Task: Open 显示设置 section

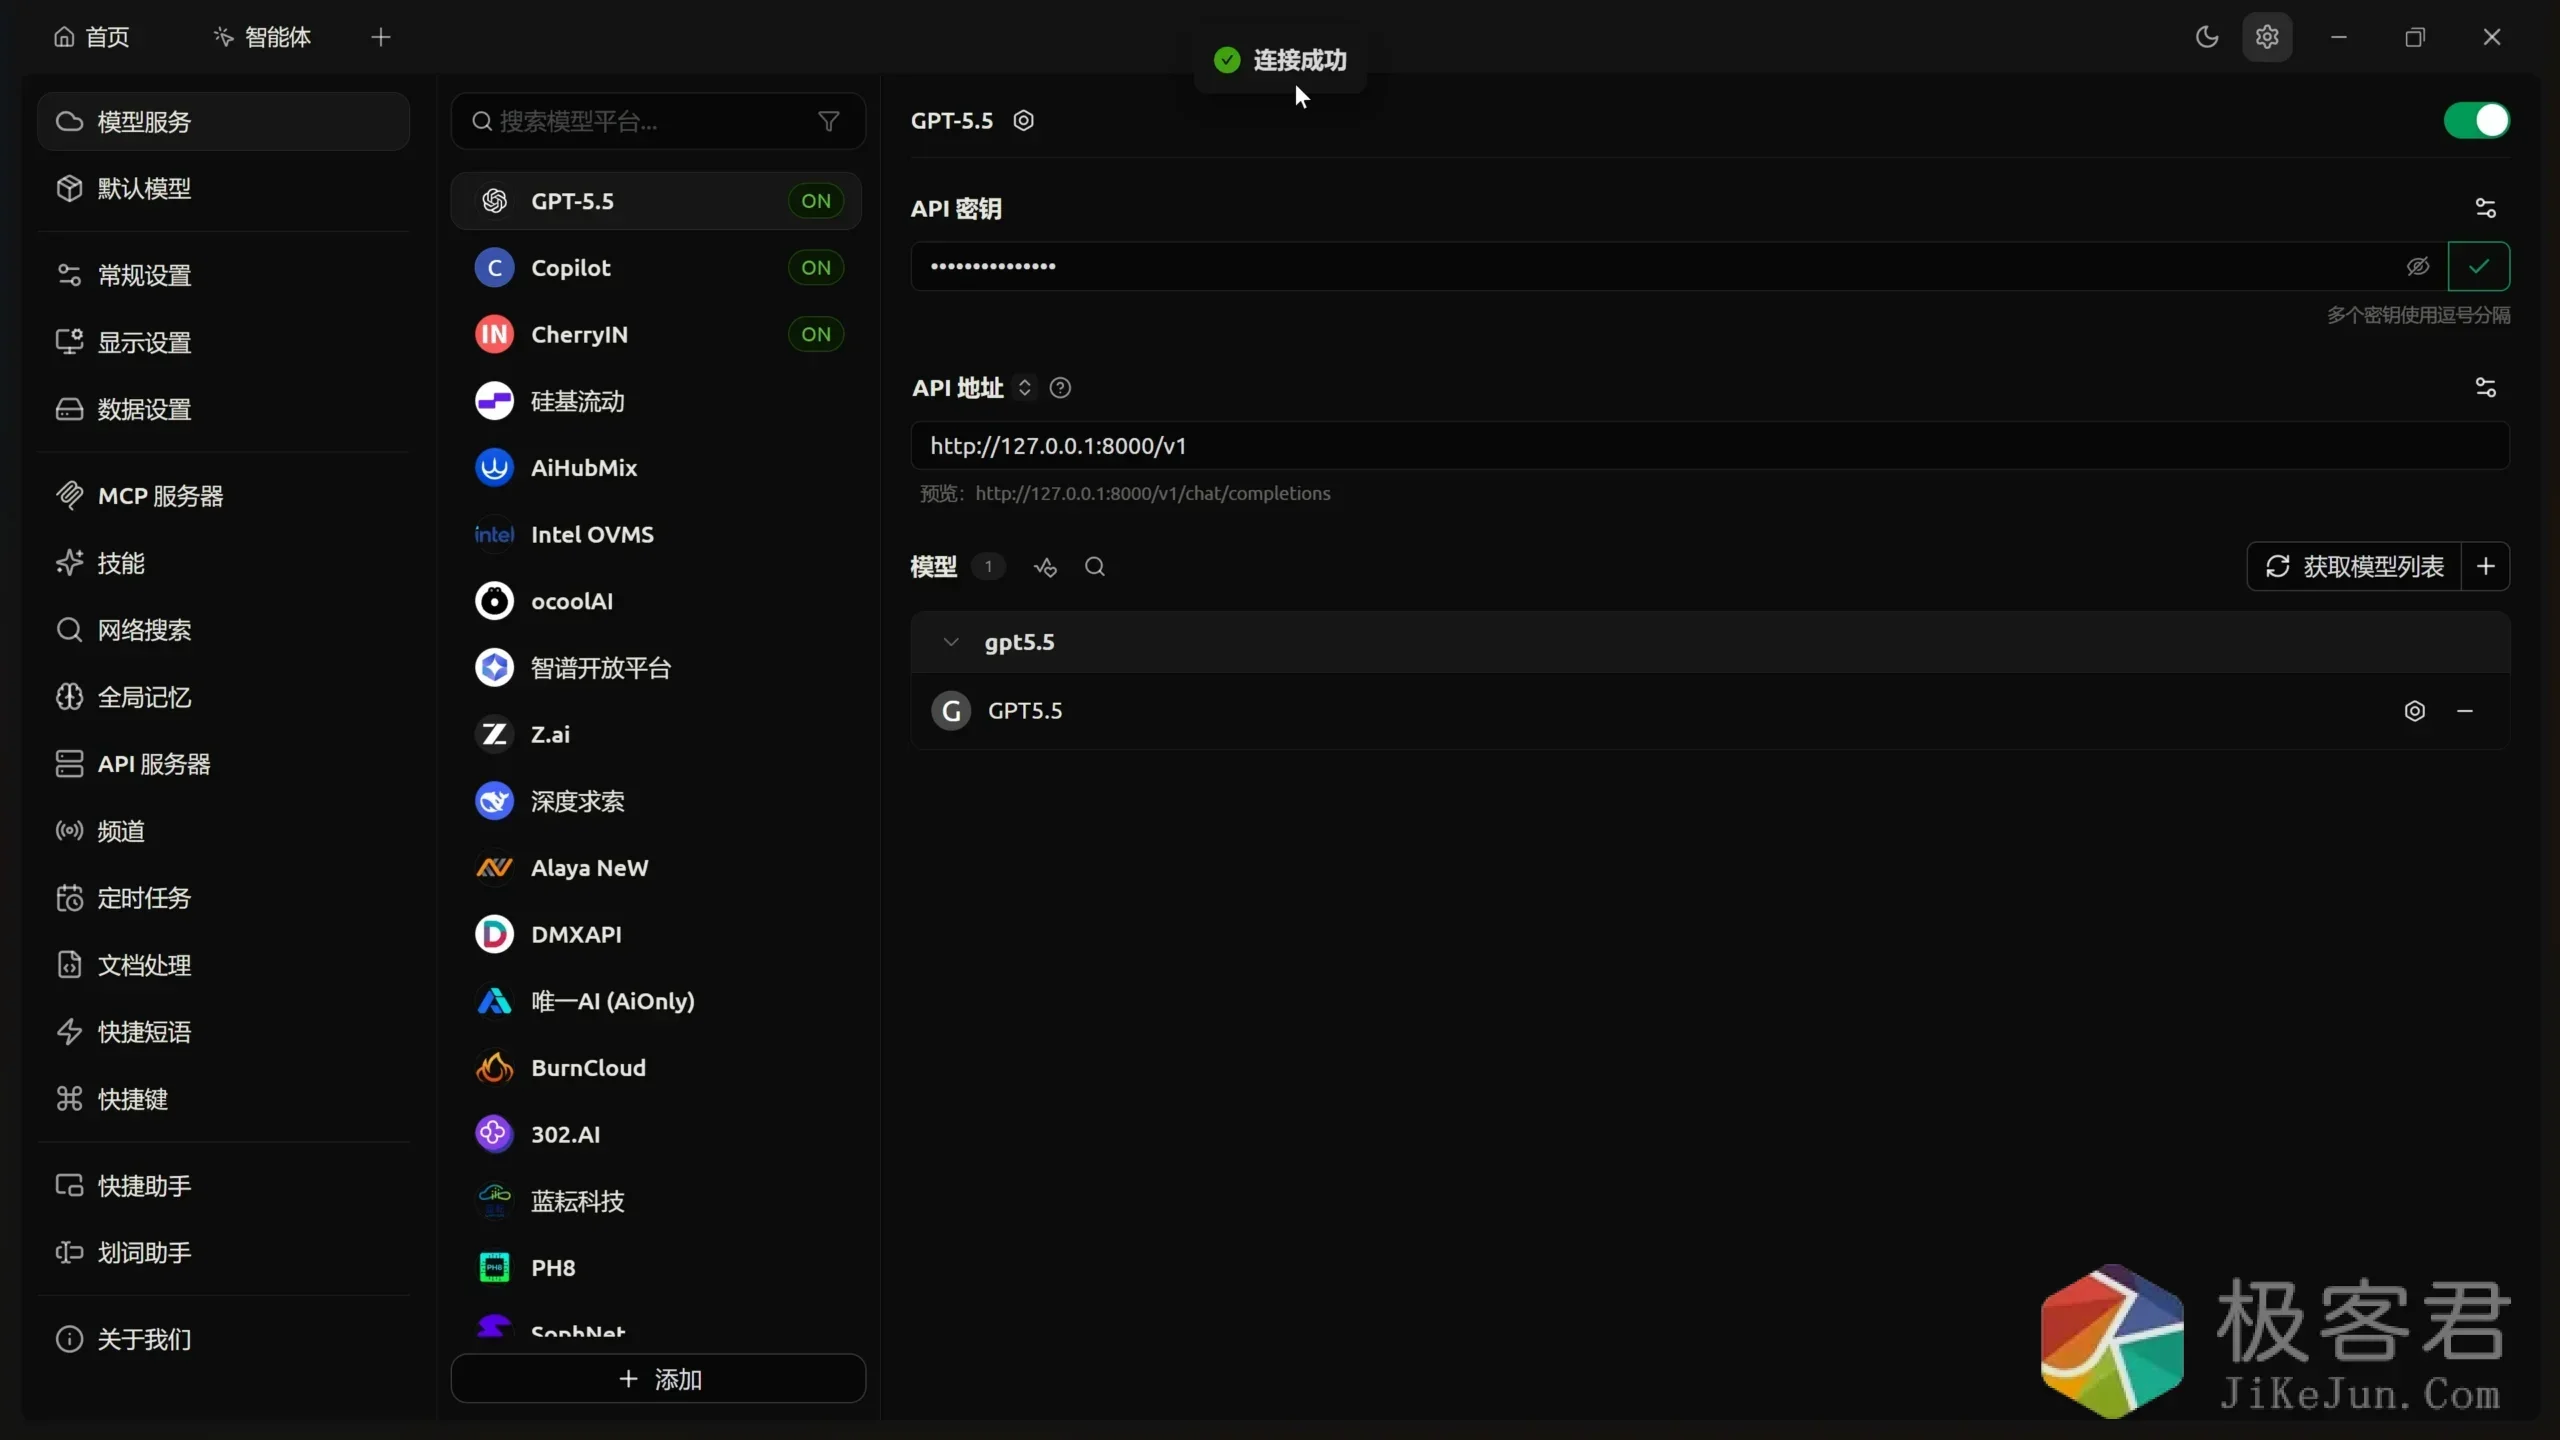Action: (x=223, y=342)
